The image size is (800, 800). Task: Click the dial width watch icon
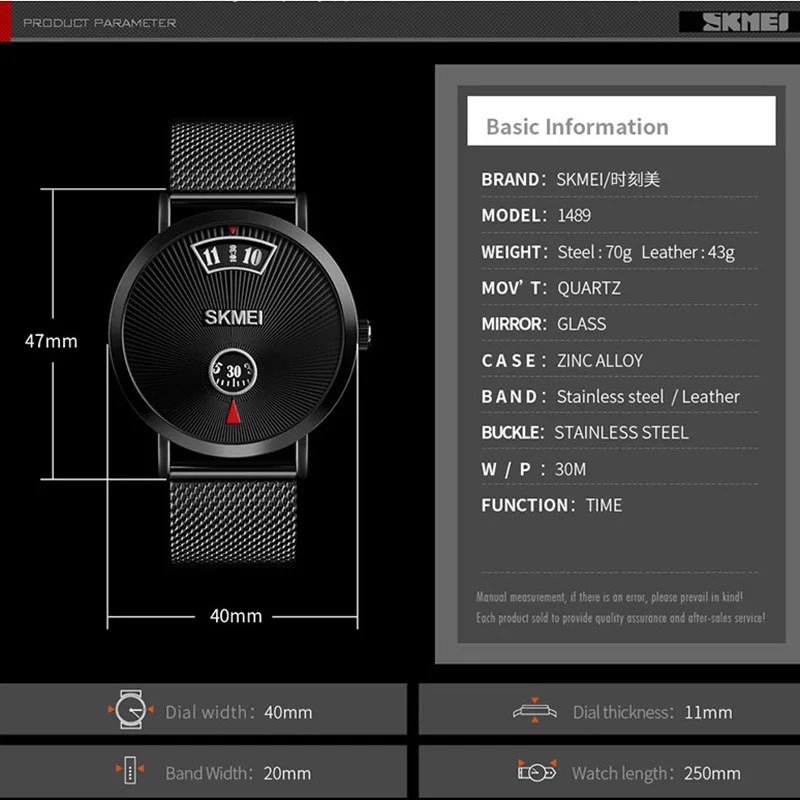pos(131,709)
